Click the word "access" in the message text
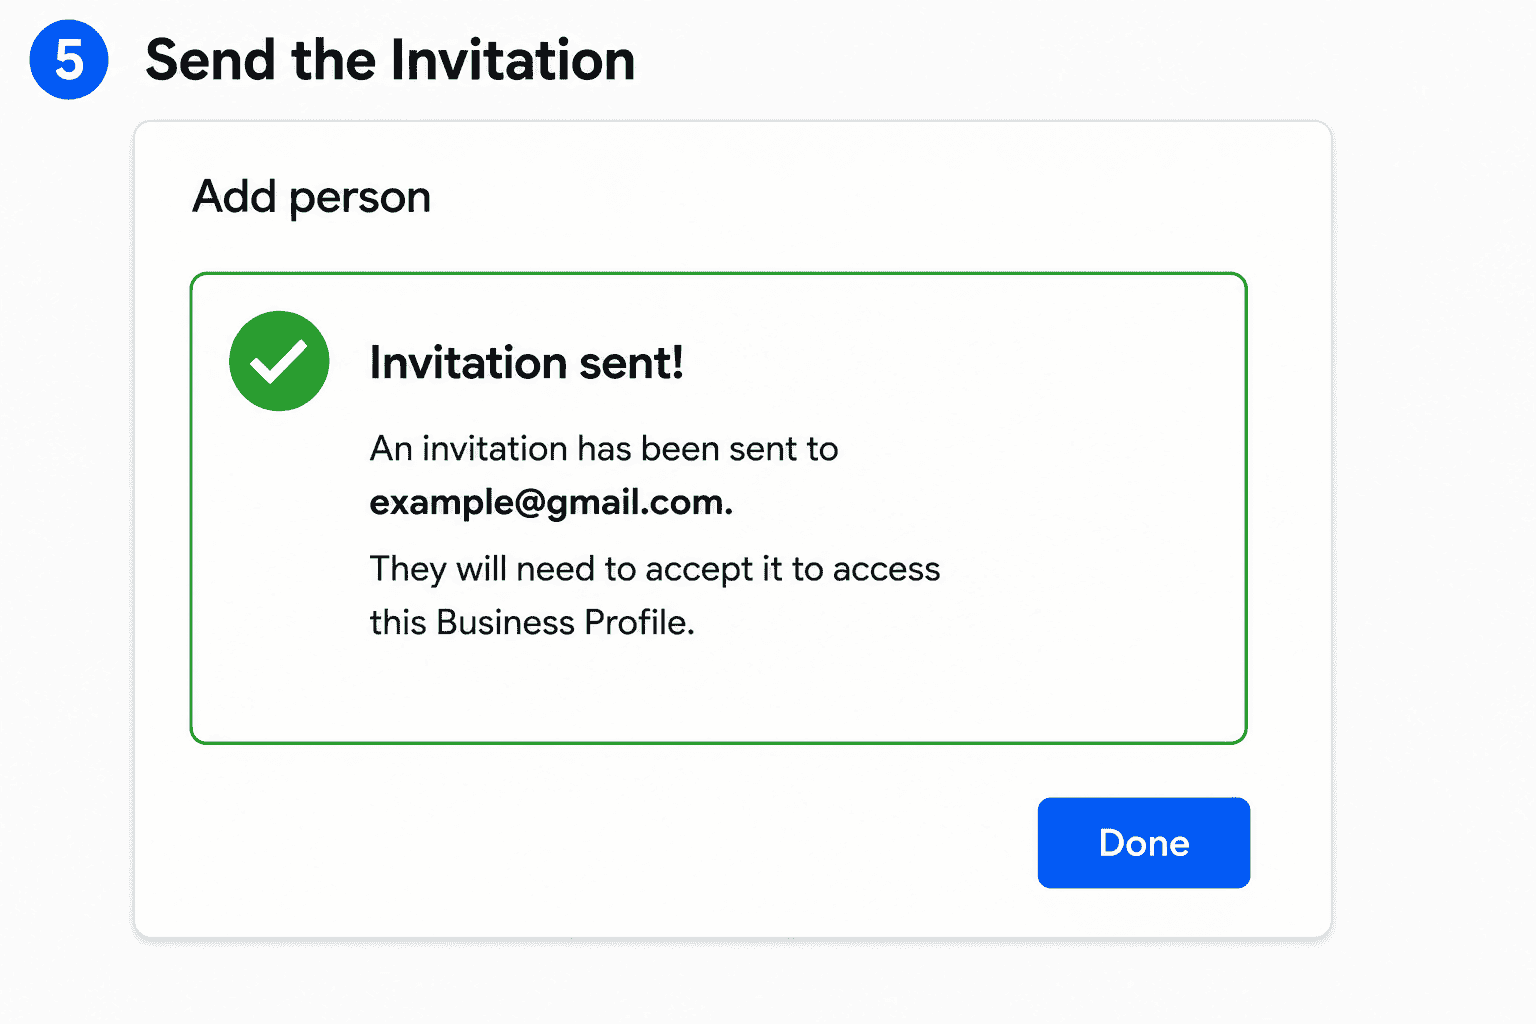The height and width of the screenshot is (1024, 1536). tap(886, 570)
